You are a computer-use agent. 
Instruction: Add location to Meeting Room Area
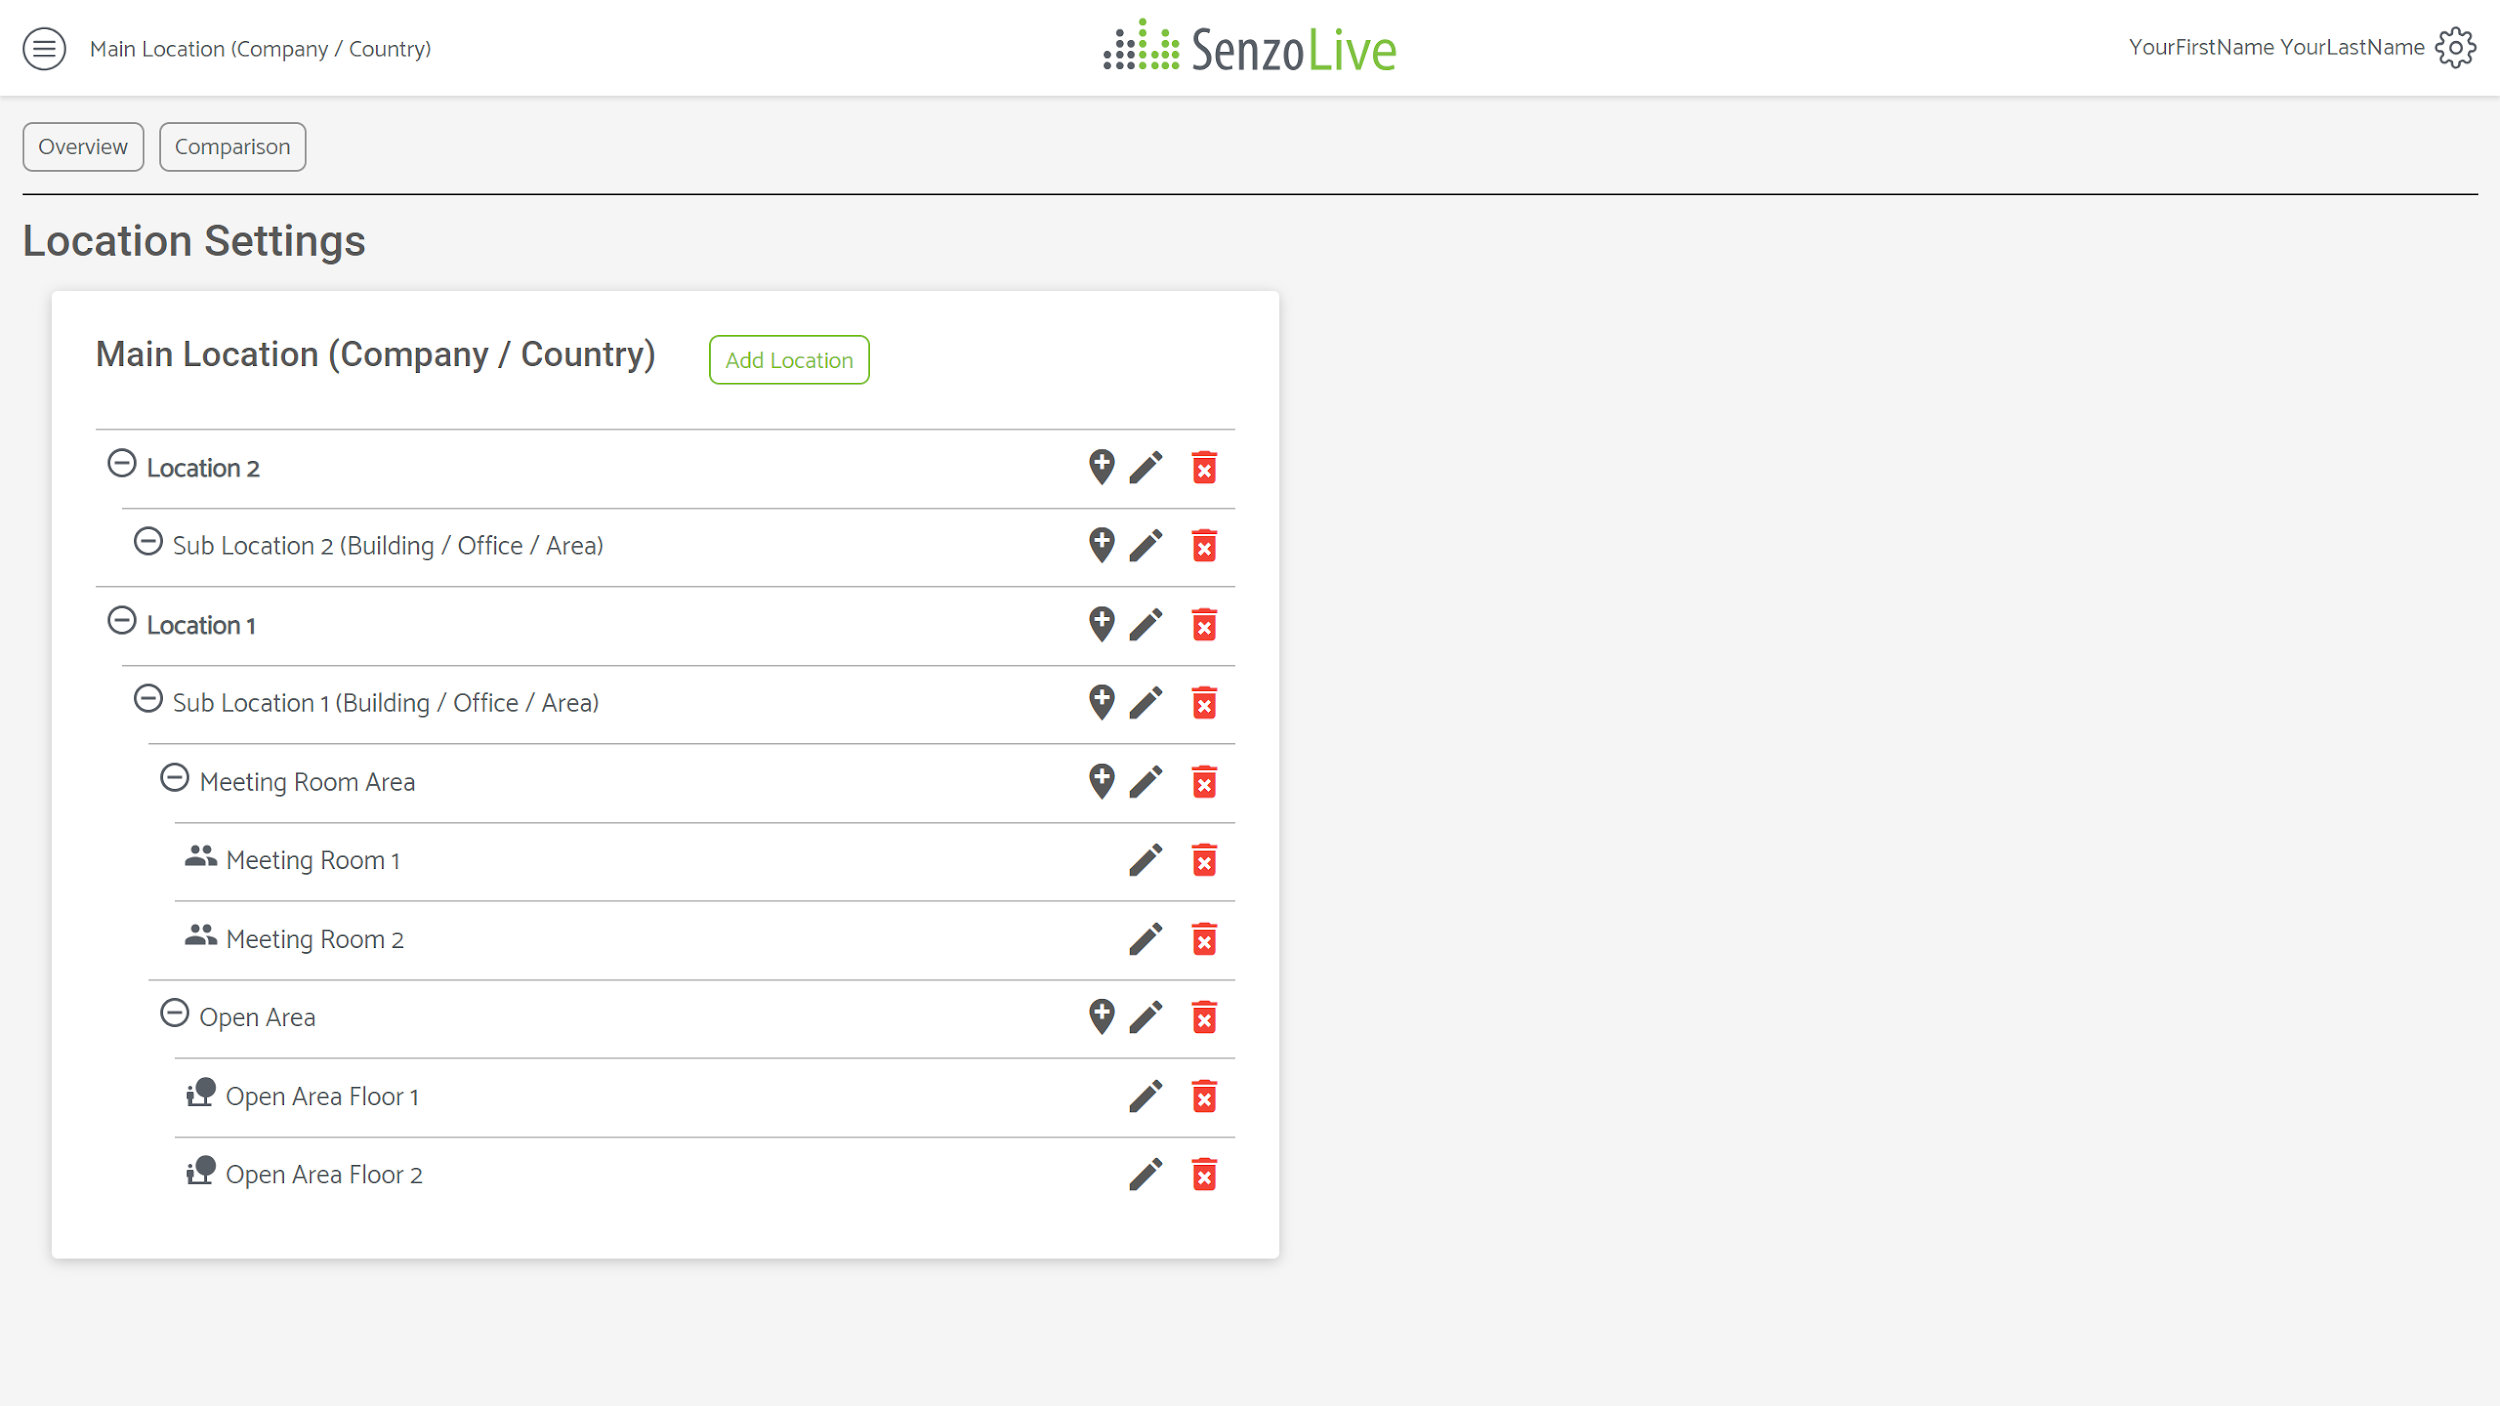[x=1101, y=781]
